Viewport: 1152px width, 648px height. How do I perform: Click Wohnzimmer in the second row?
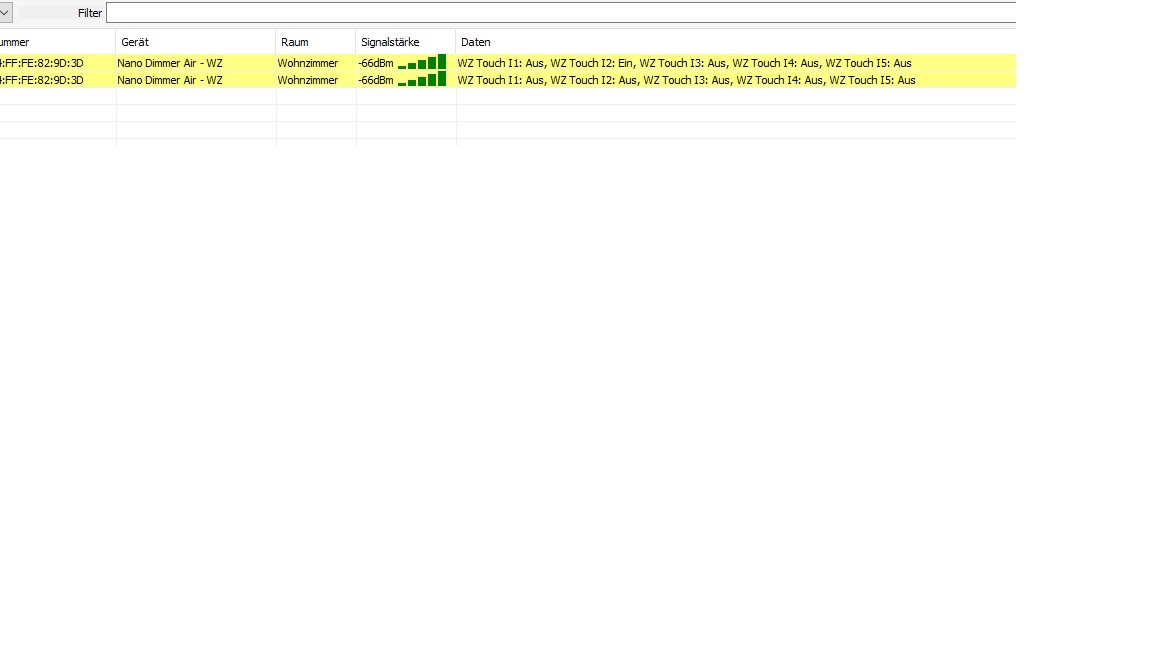[308, 80]
